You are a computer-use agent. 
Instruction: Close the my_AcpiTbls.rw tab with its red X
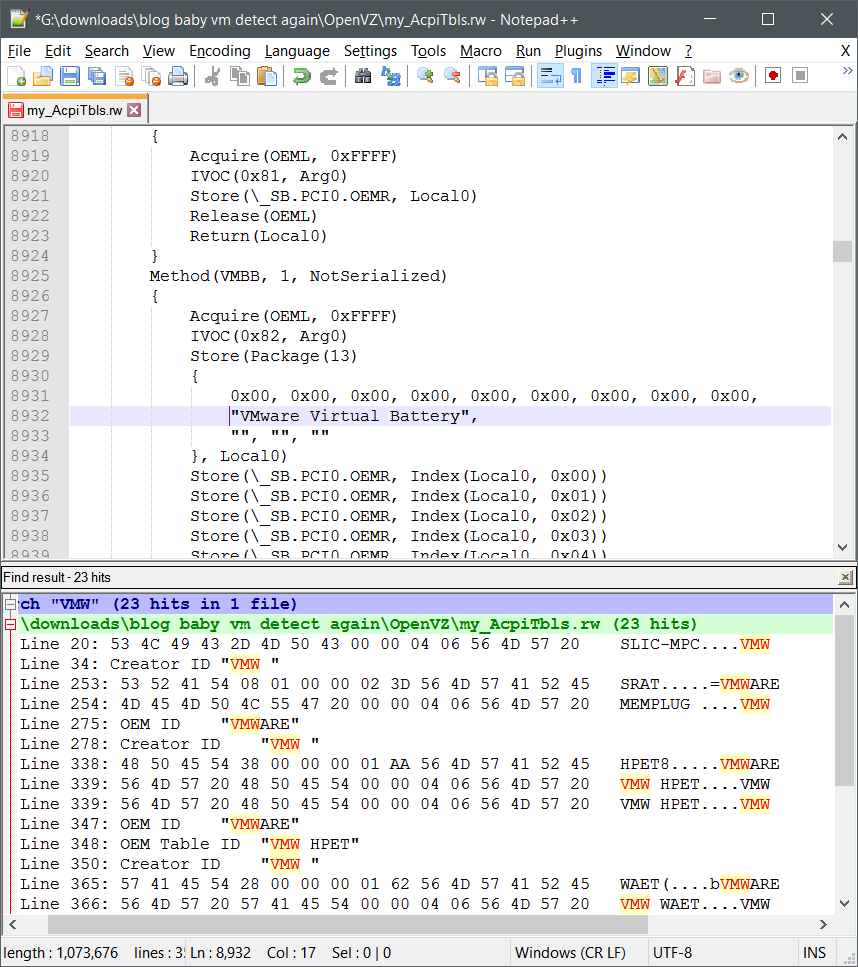coord(134,110)
